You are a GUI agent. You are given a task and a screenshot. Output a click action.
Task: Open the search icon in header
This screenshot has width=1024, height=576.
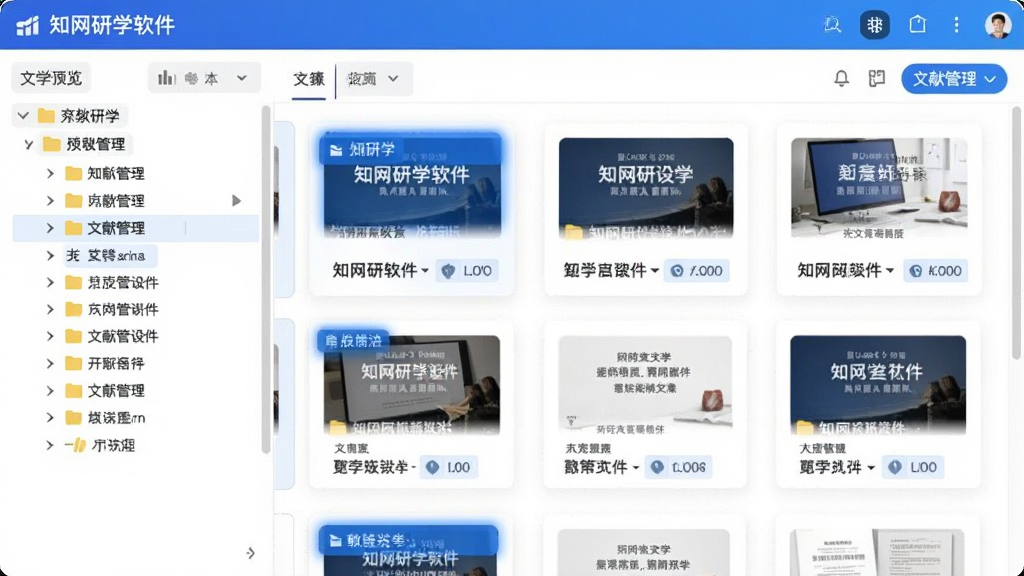point(832,25)
